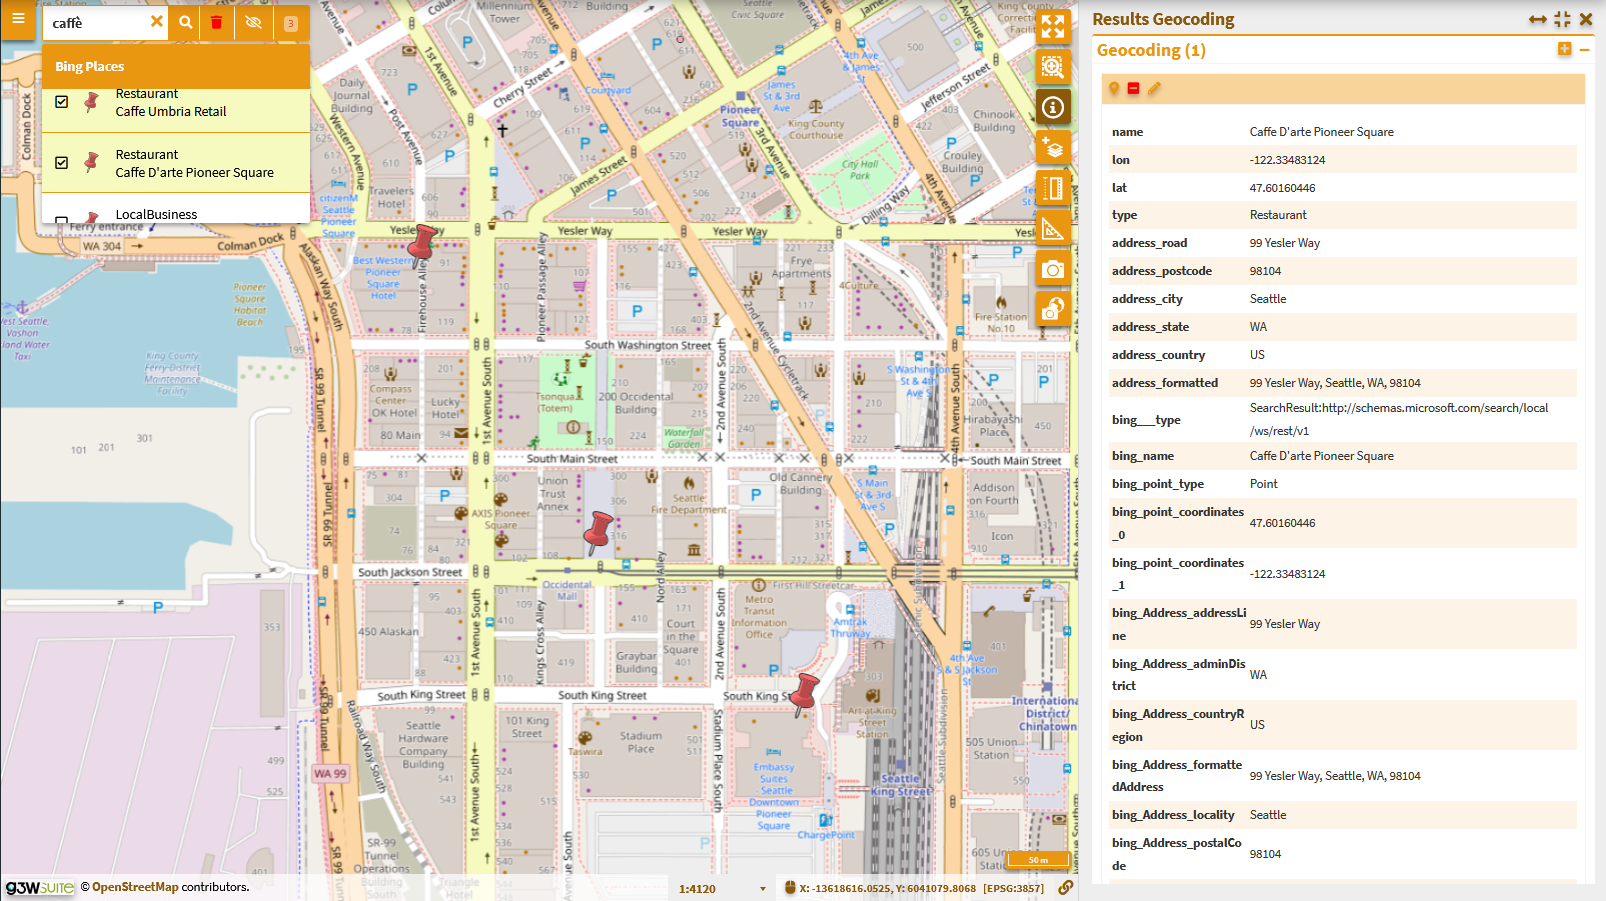Delete search results with the red trash icon
Viewport: 1606px width, 901px height.
coord(216,22)
